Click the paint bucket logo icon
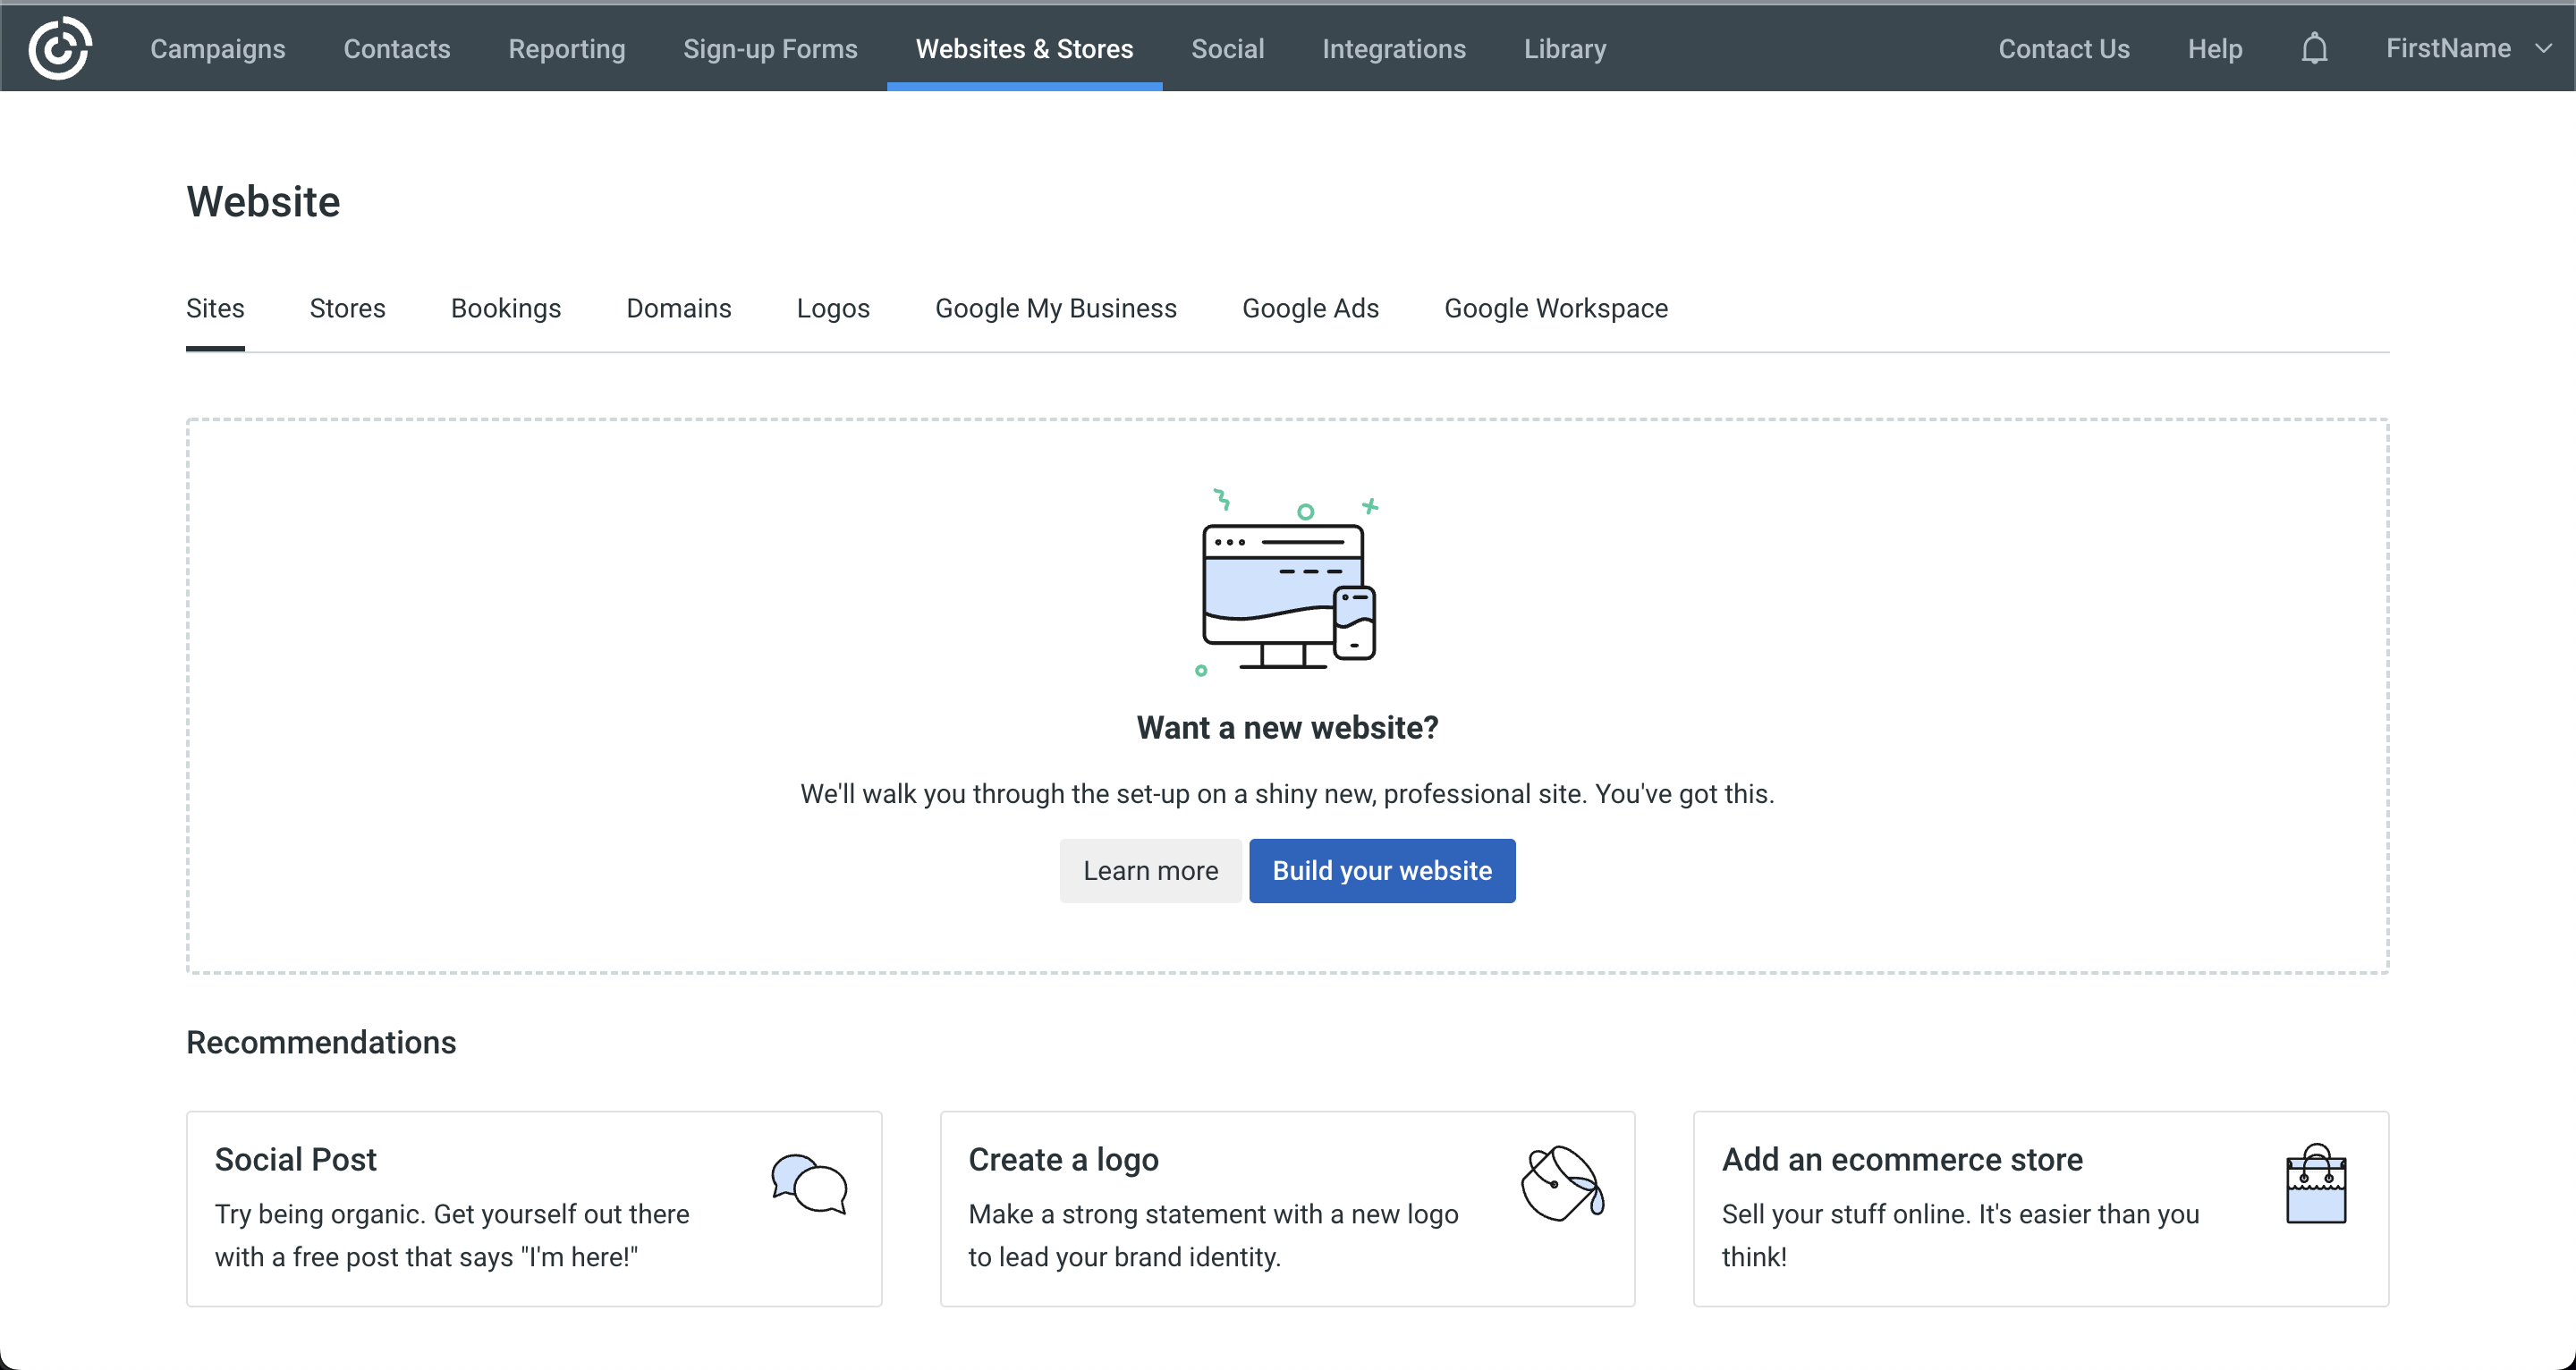The image size is (2576, 1370). [1563, 1184]
